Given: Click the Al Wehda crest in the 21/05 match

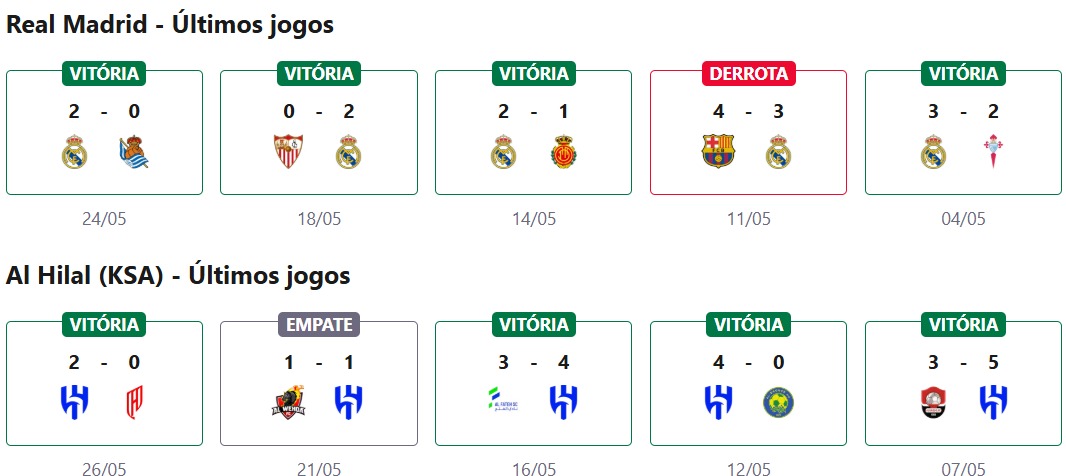Looking at the screenshot, I should coord(289,402).
